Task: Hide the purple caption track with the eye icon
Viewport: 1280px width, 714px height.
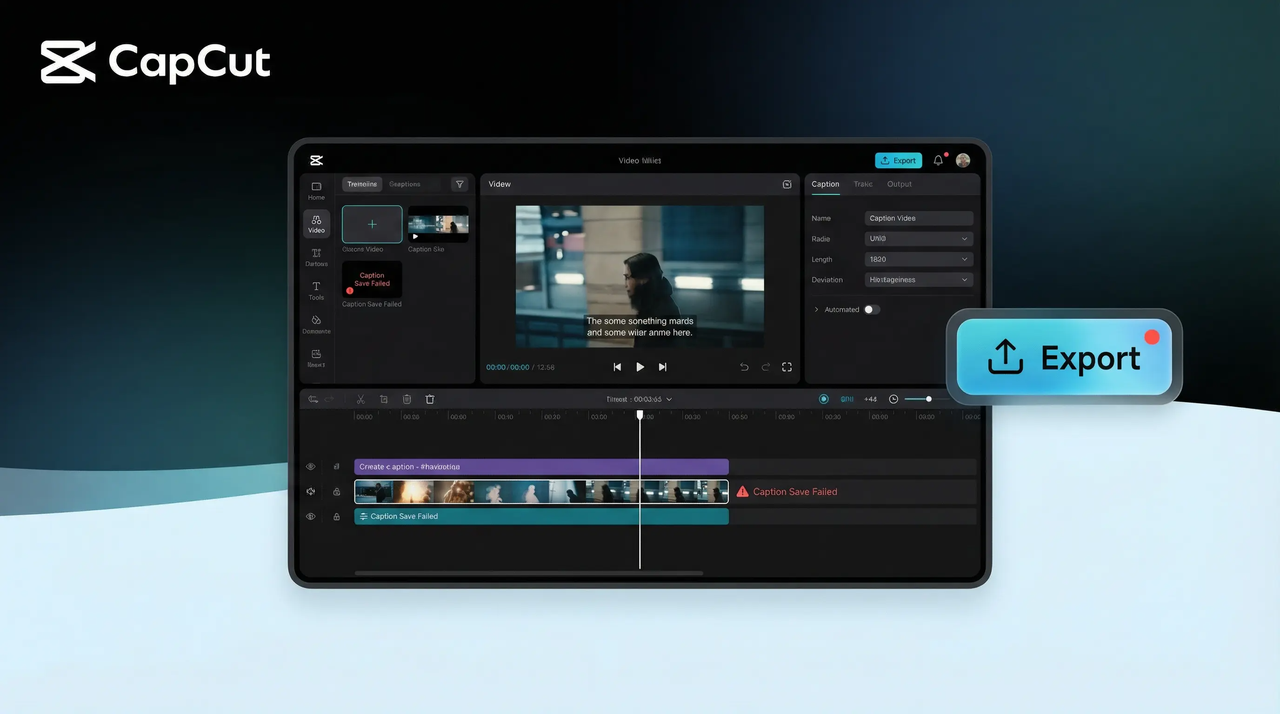Action: coord(310,466)
